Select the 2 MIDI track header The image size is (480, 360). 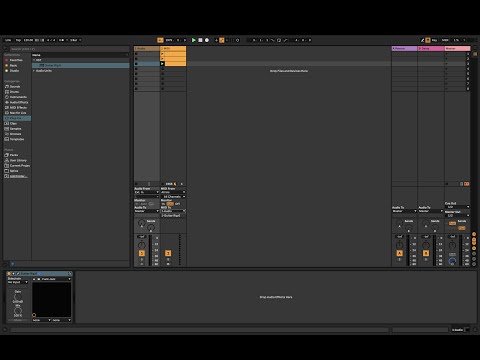click(x=173, y=49)
